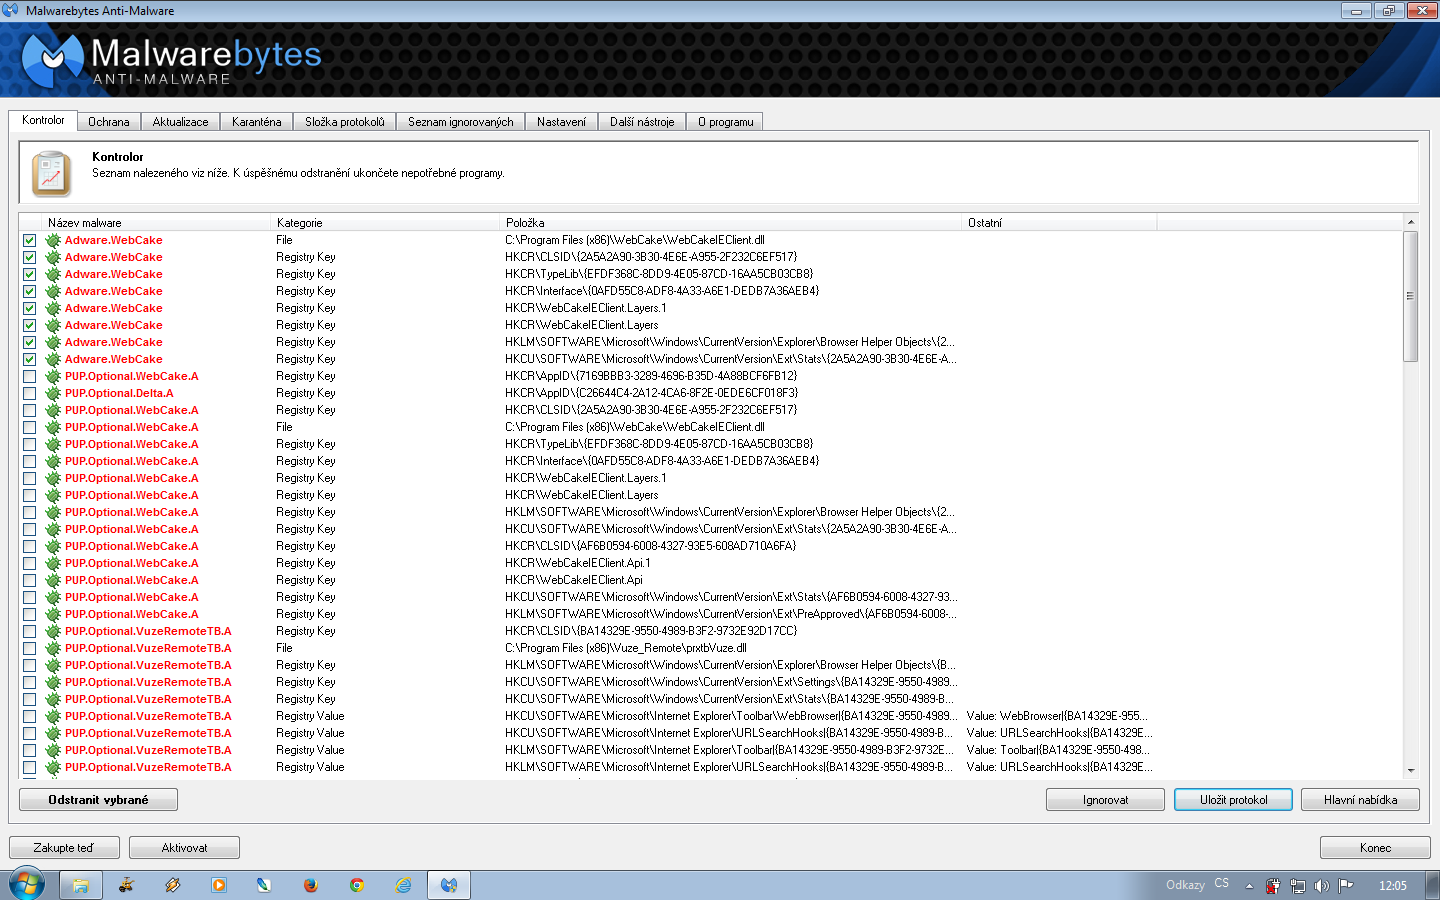The height and width of the screenshot is (900, 1440).
Task: Click bug icon of VuzeRemoteTB.A Ext\Settings row
Action: (x=53, y=682)
